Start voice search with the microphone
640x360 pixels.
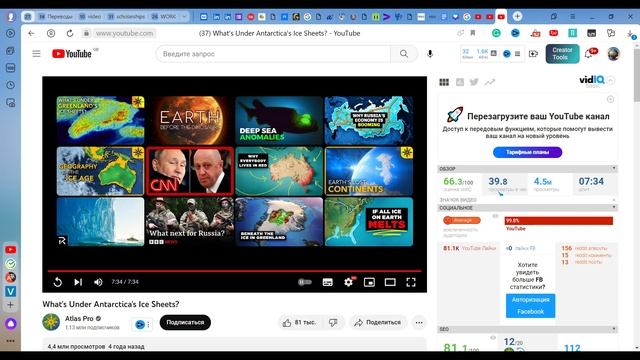tap(430, 54)
